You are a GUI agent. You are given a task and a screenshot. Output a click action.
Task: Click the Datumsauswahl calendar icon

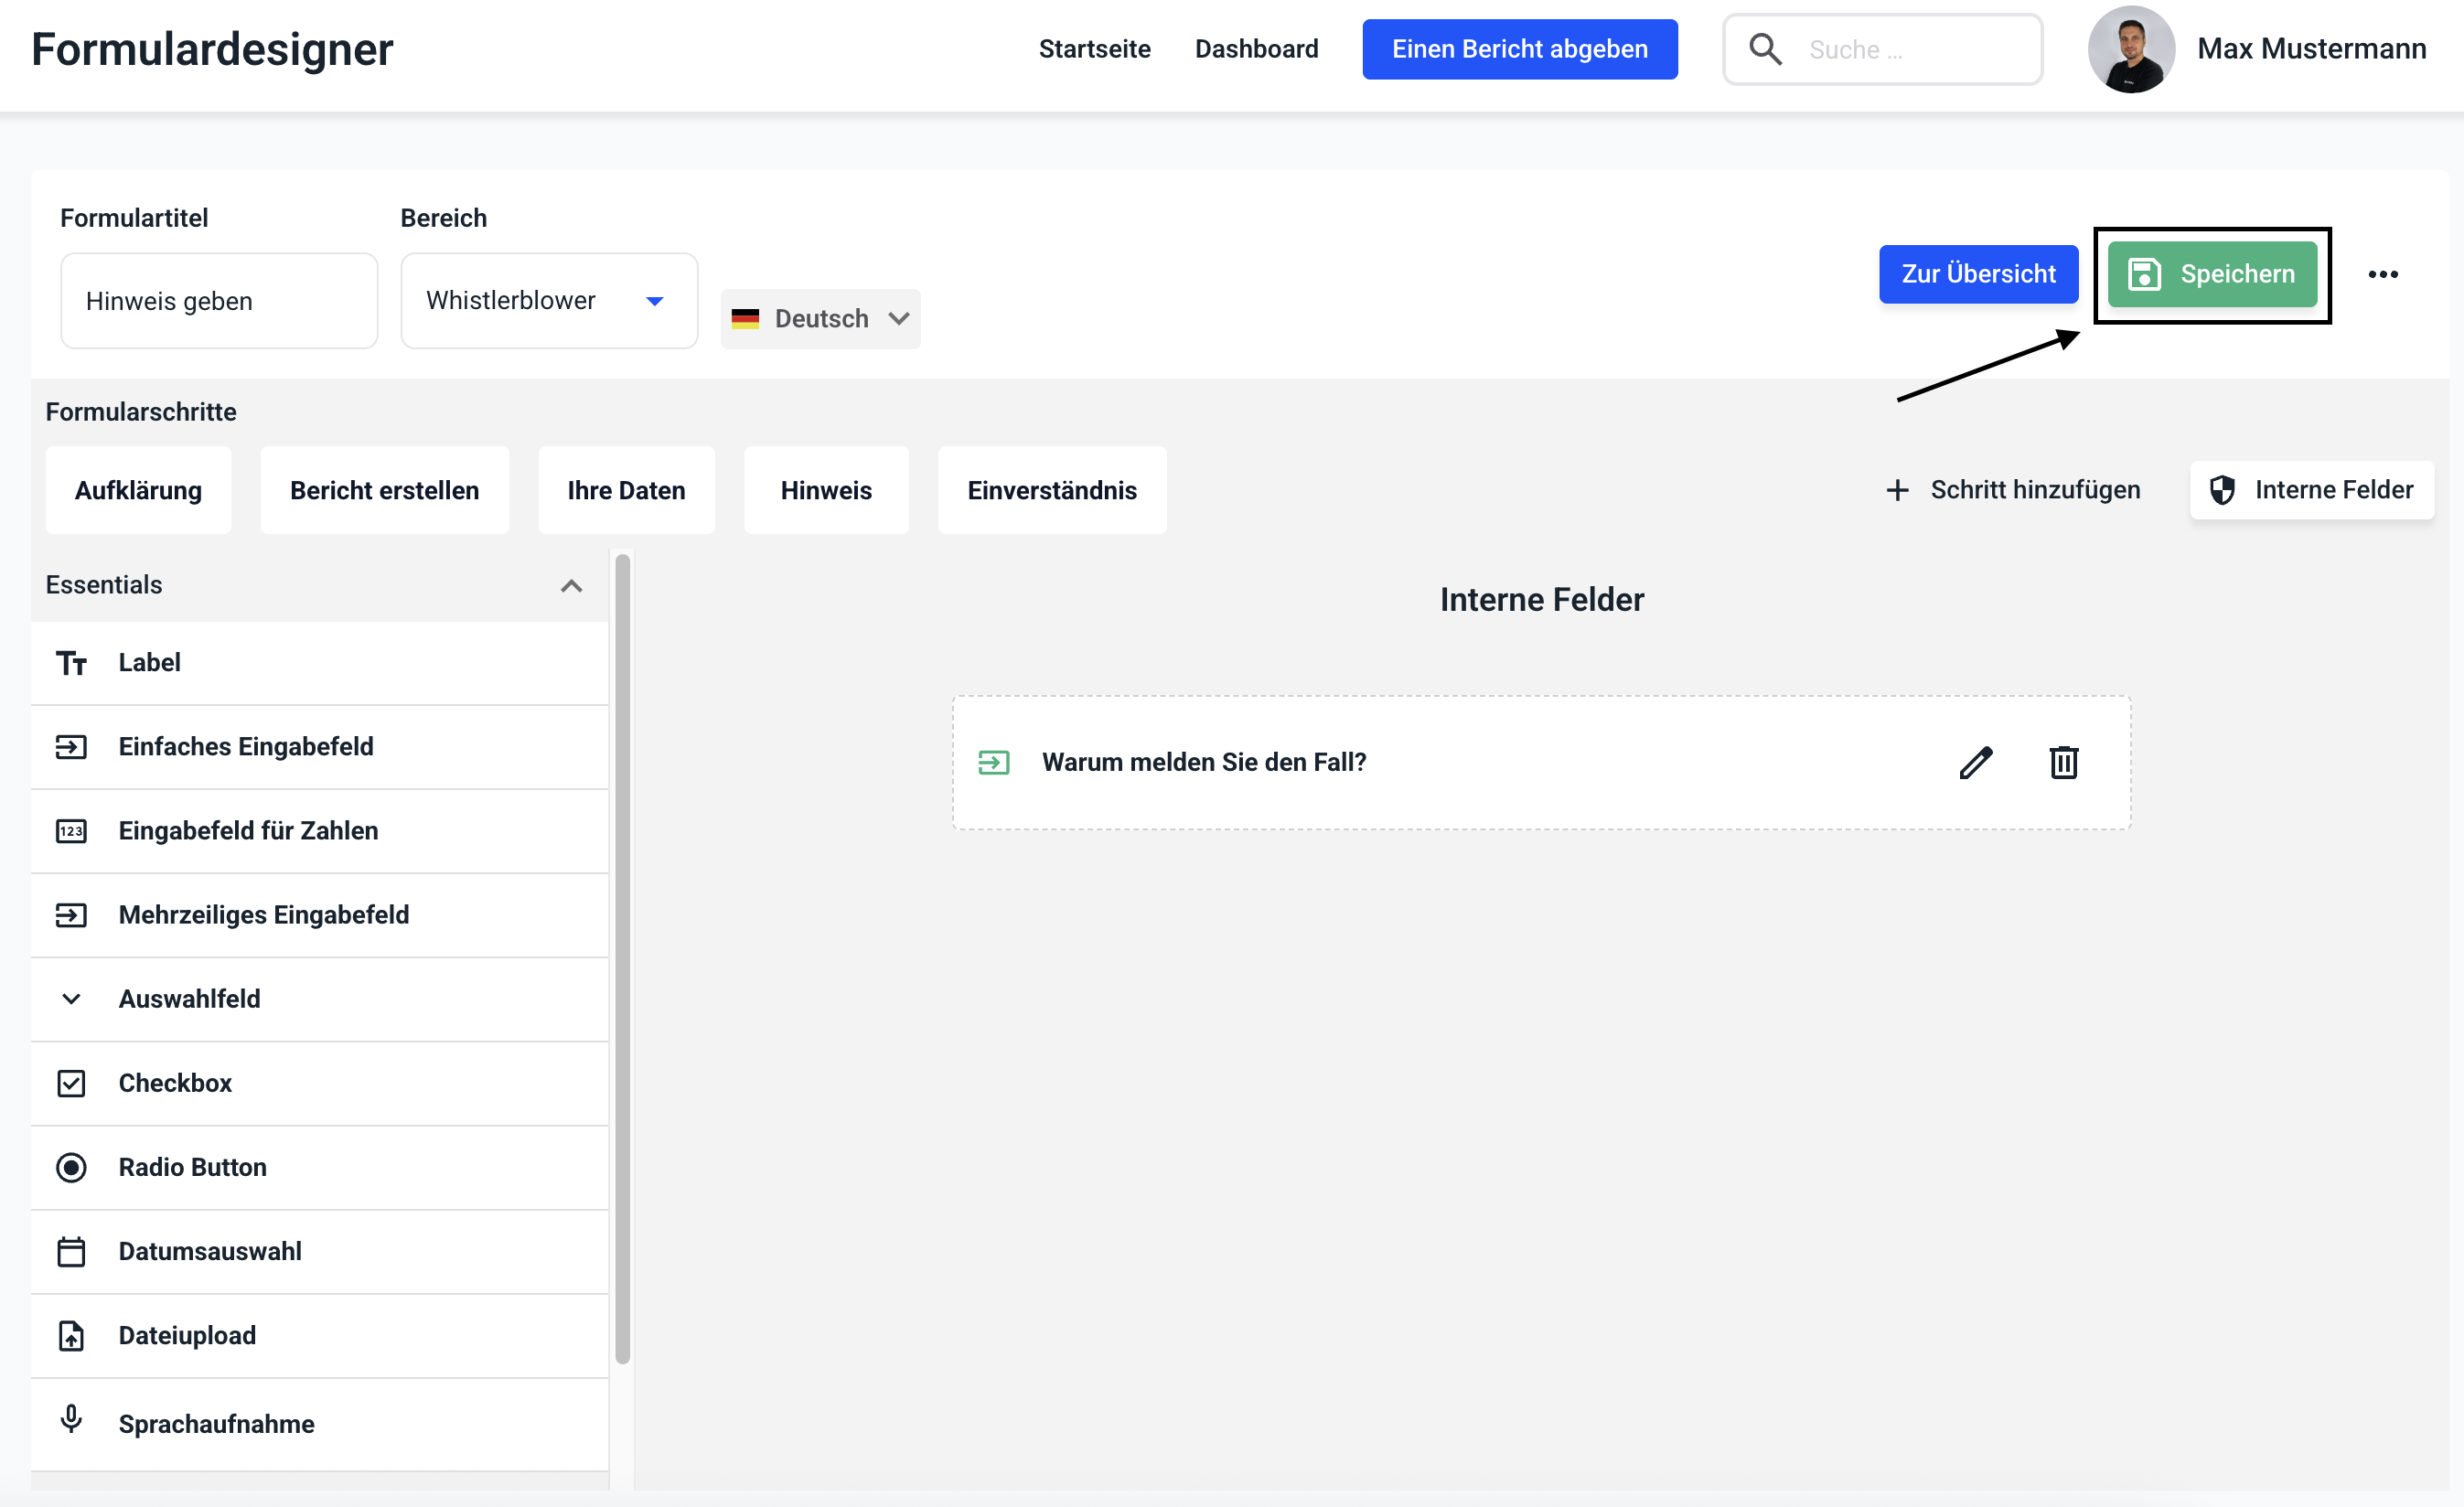pyautogui.click(x=71, y=1251)
